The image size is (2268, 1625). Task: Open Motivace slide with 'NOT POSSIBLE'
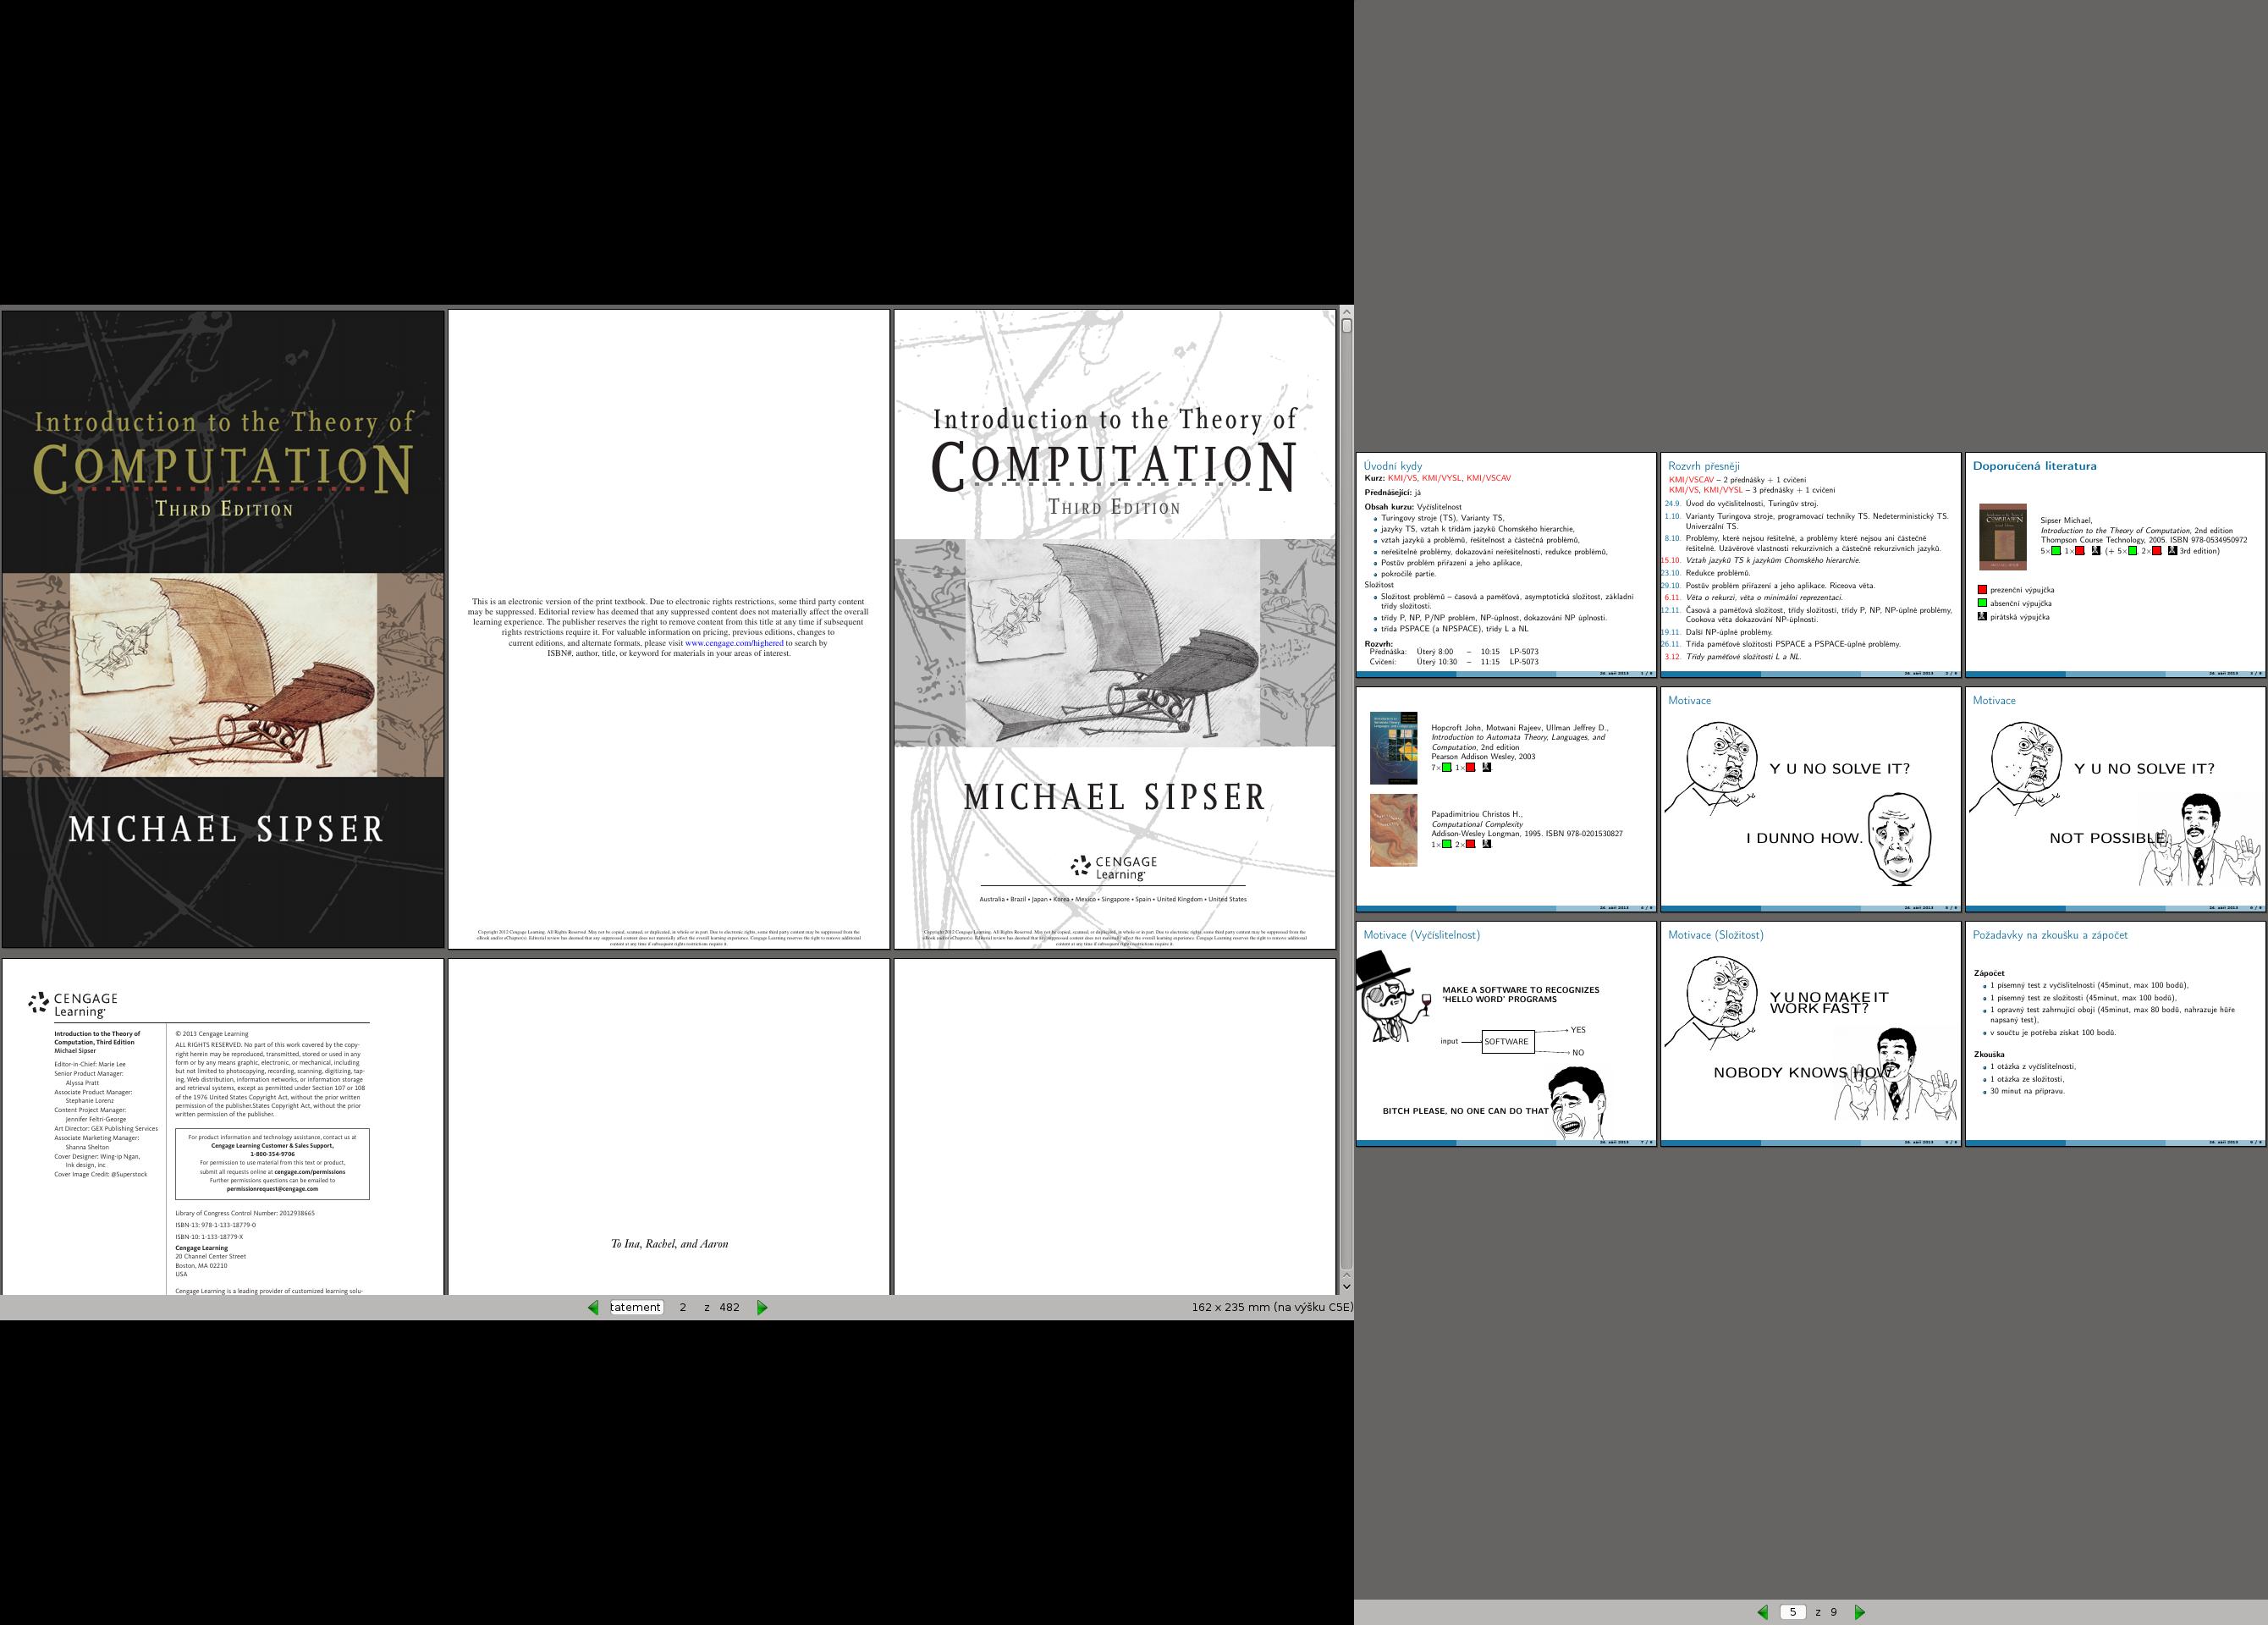2115,799
